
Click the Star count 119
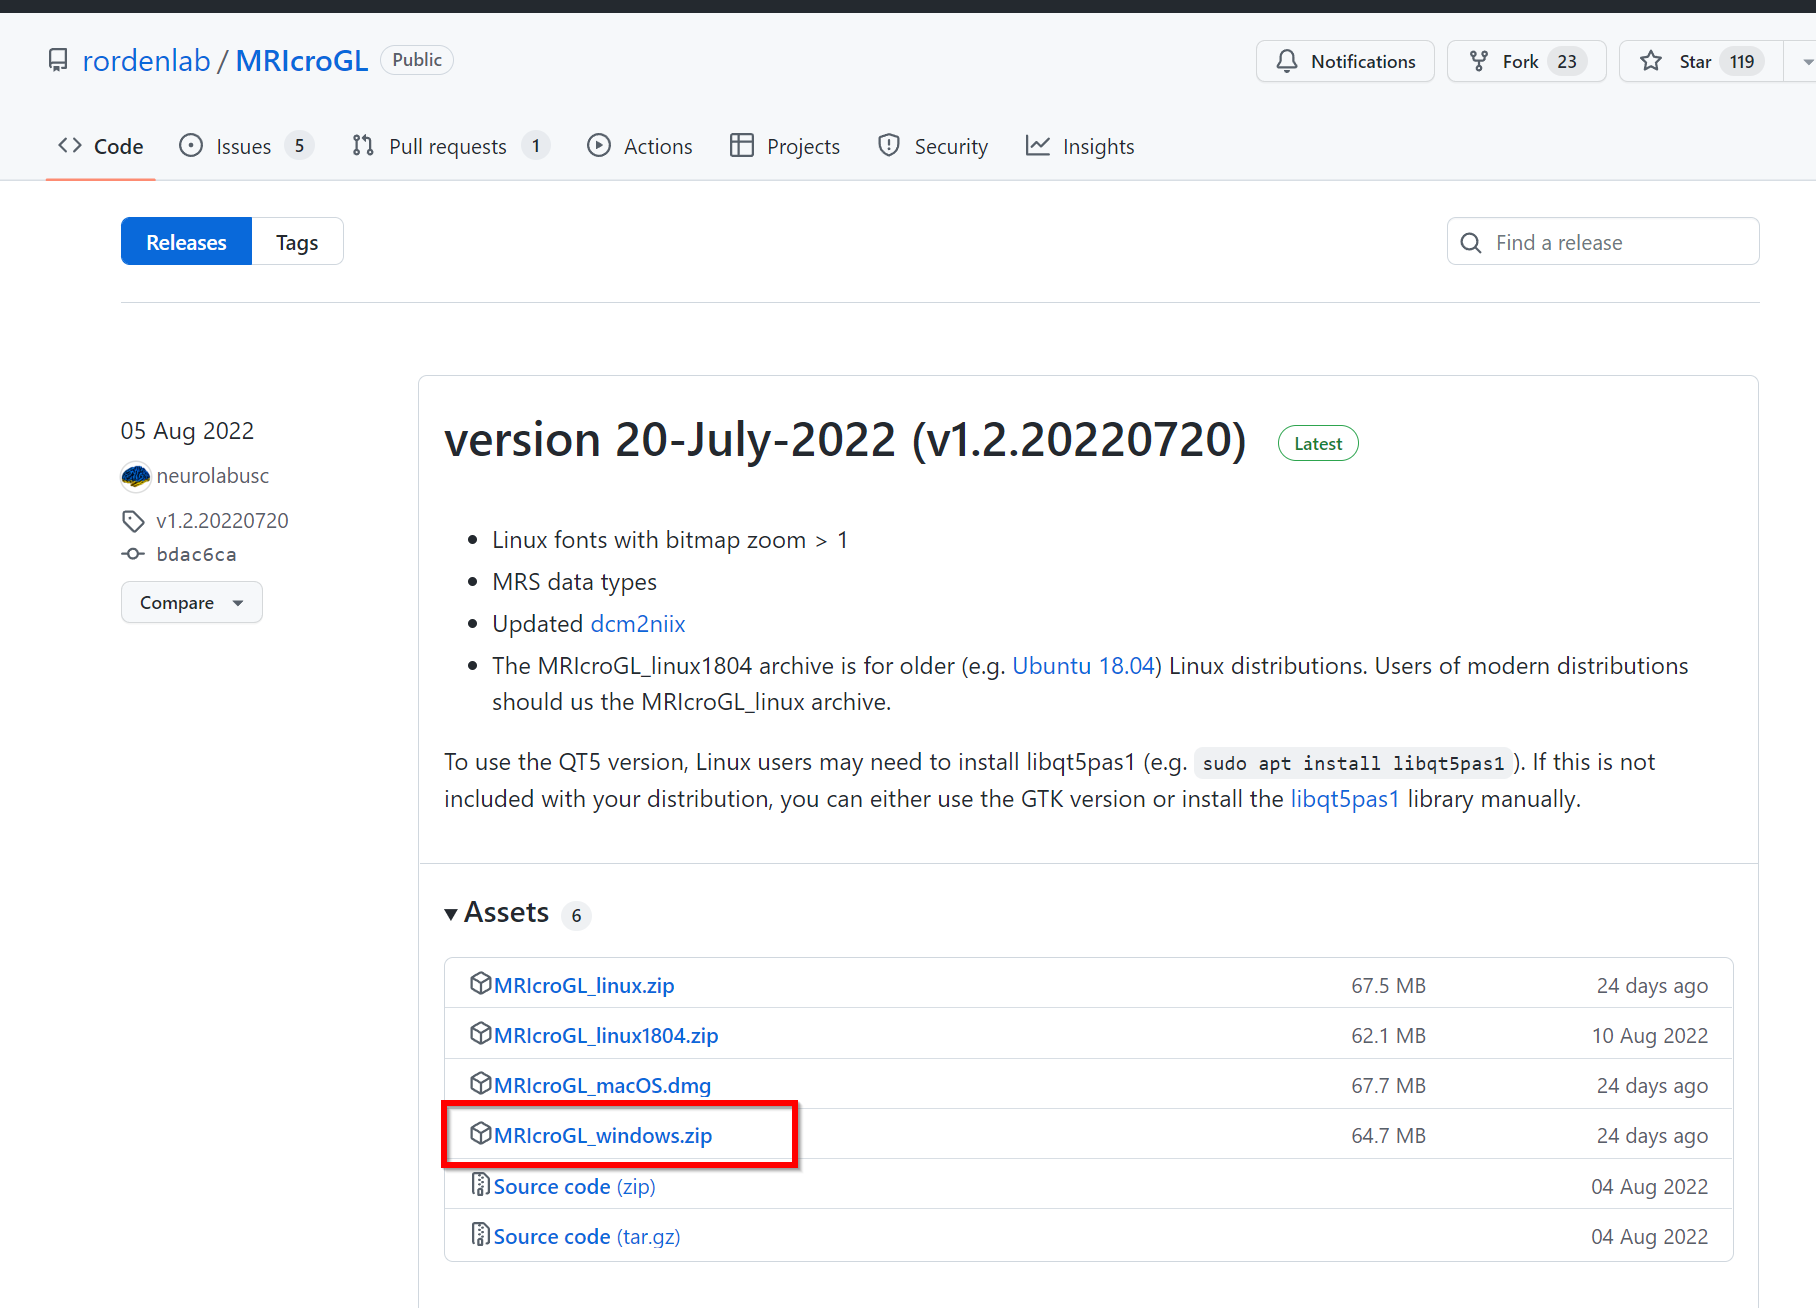(x=1742, y=62)
